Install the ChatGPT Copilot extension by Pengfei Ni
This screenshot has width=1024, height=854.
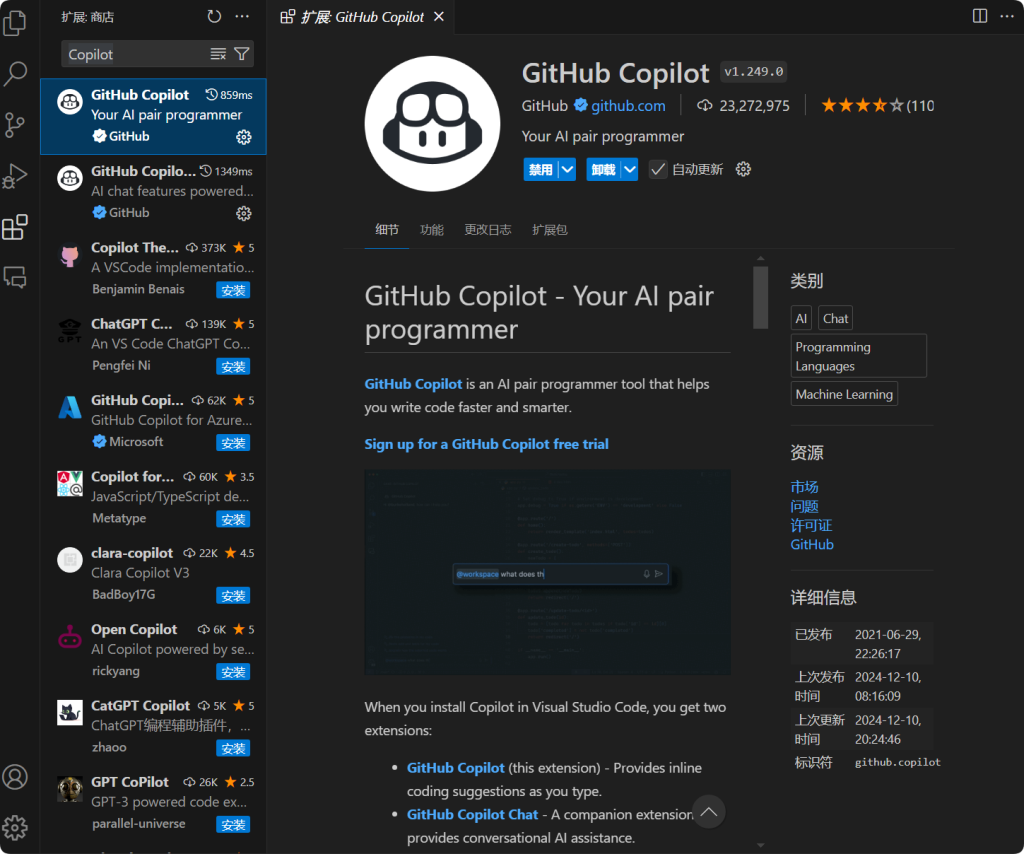tap(233, 367)
